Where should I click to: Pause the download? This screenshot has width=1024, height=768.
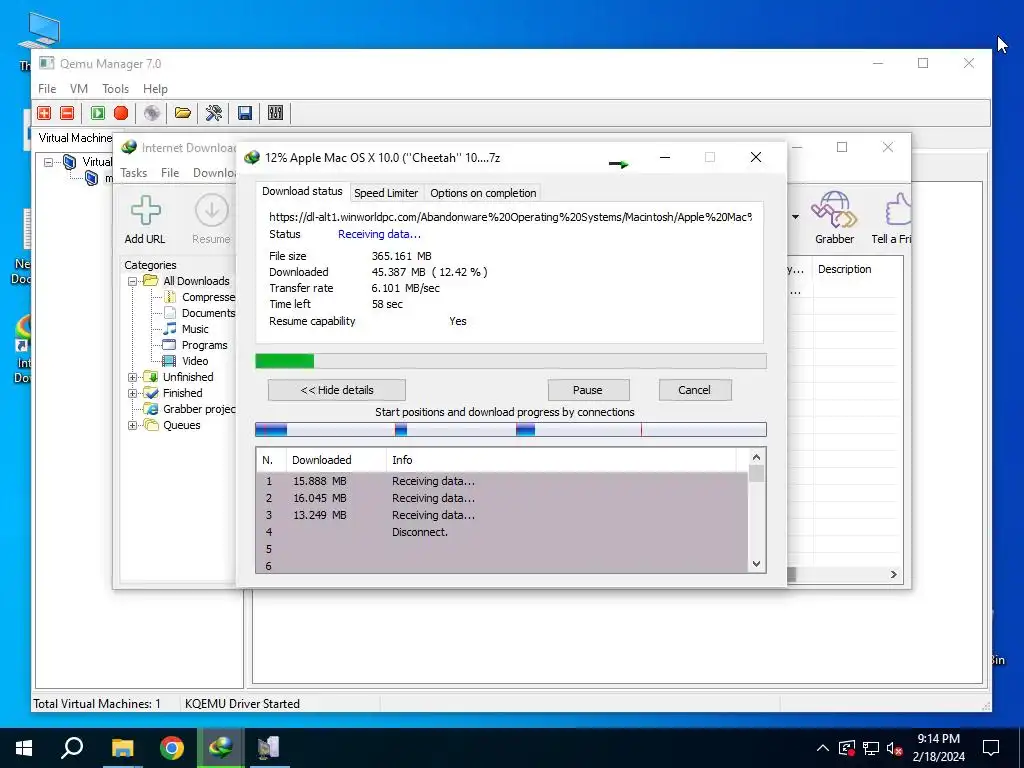pos(588,391)
